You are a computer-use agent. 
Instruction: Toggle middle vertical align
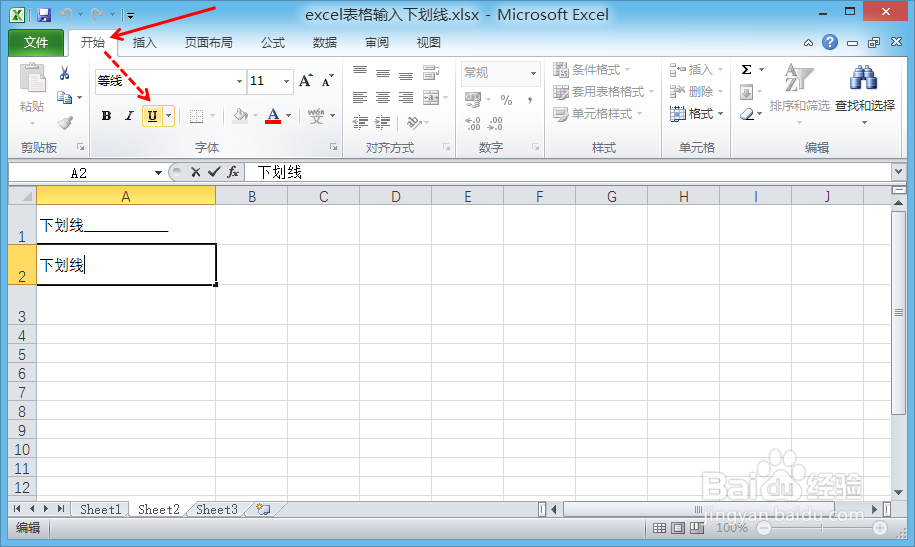click(x=383, y=73)
